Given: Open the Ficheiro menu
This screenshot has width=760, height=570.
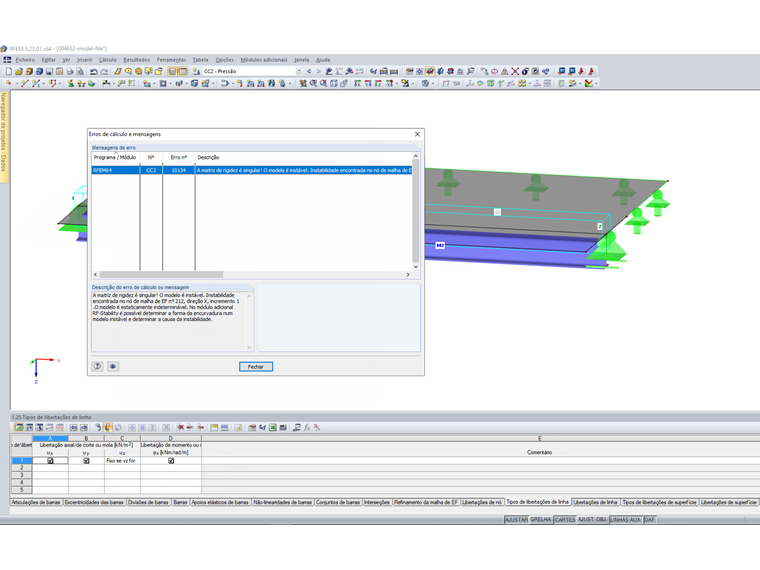Looking at the screenshot, I should pos(25,60).
